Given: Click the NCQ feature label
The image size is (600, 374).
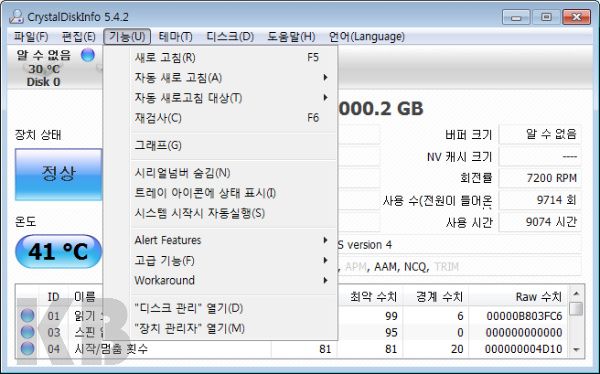Looking at the screenshot, I should pyautogui.click(x=415, y=266).
